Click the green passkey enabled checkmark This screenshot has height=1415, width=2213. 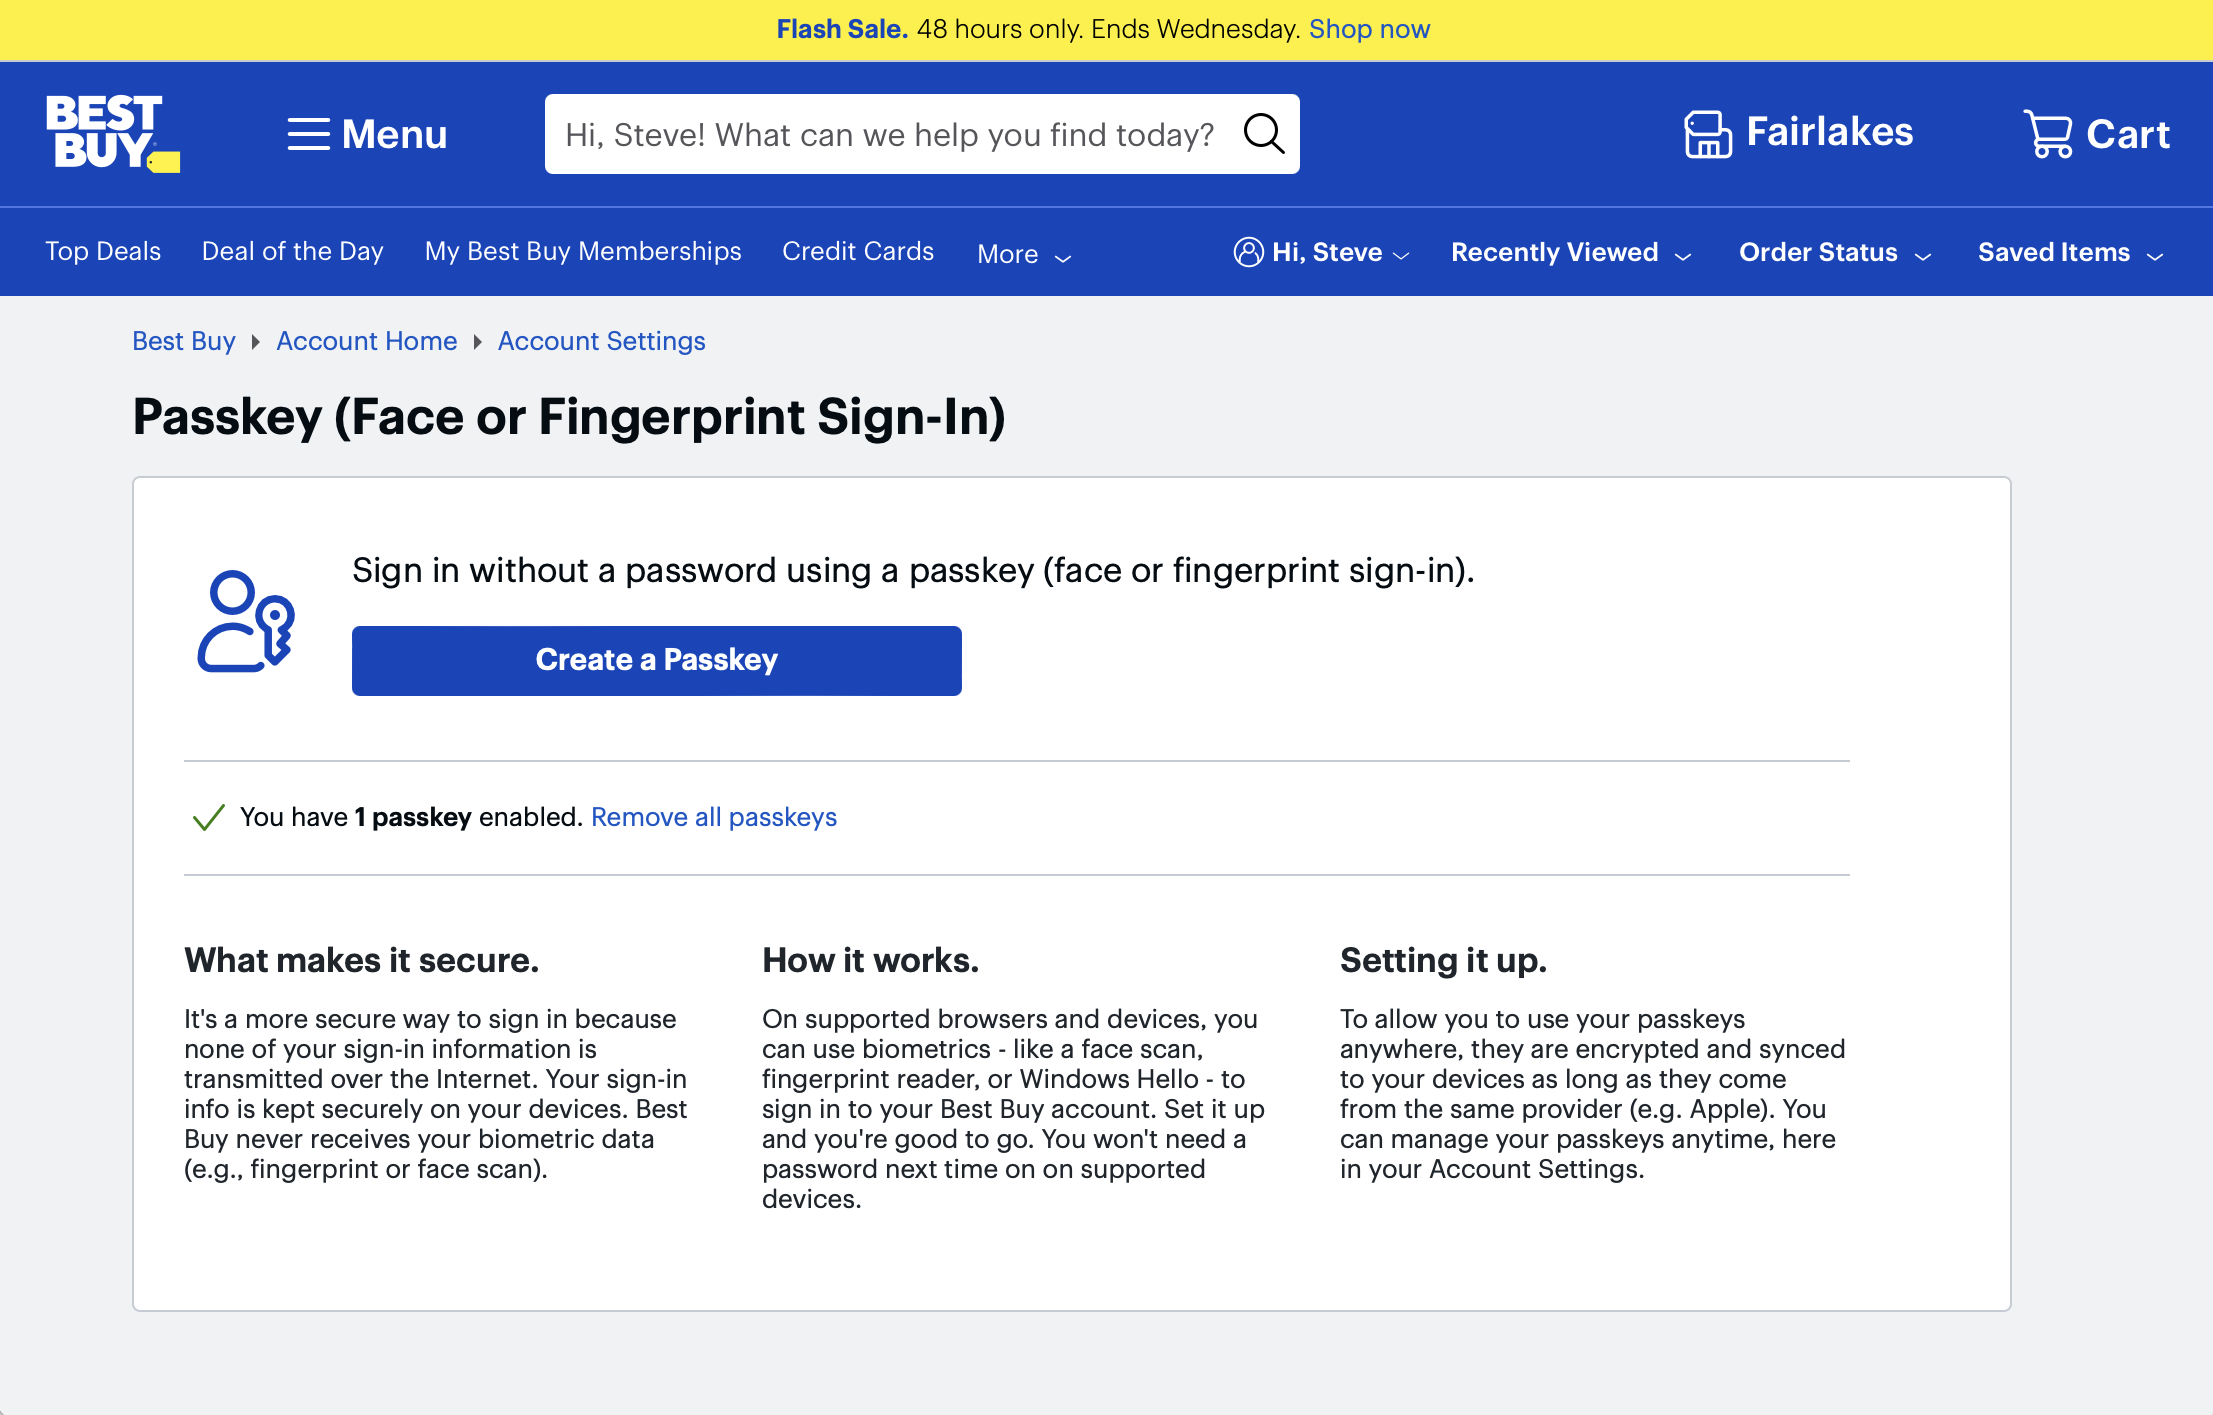click(x=208, y=818)
